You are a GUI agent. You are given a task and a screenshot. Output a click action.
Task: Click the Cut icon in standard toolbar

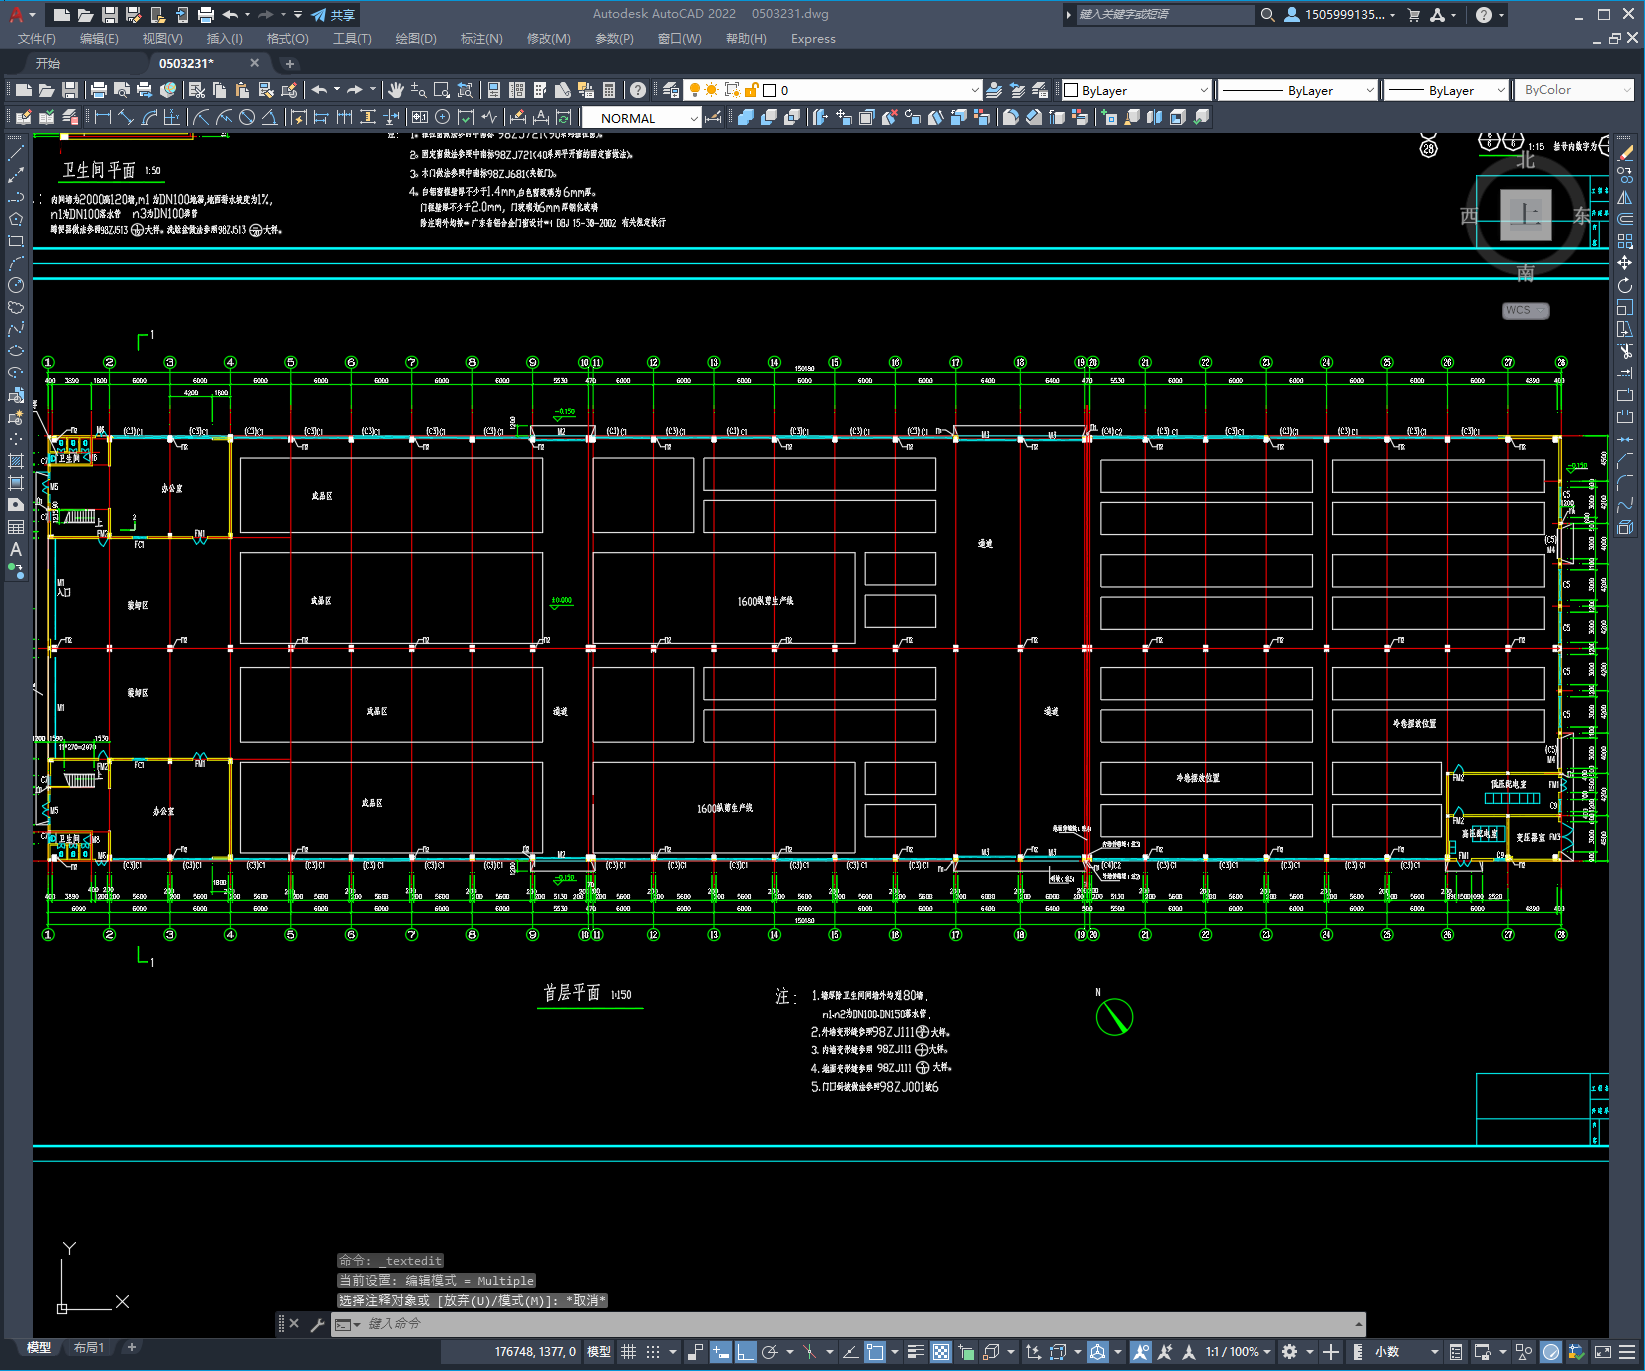pyautogui.click(x=196, y=90)
